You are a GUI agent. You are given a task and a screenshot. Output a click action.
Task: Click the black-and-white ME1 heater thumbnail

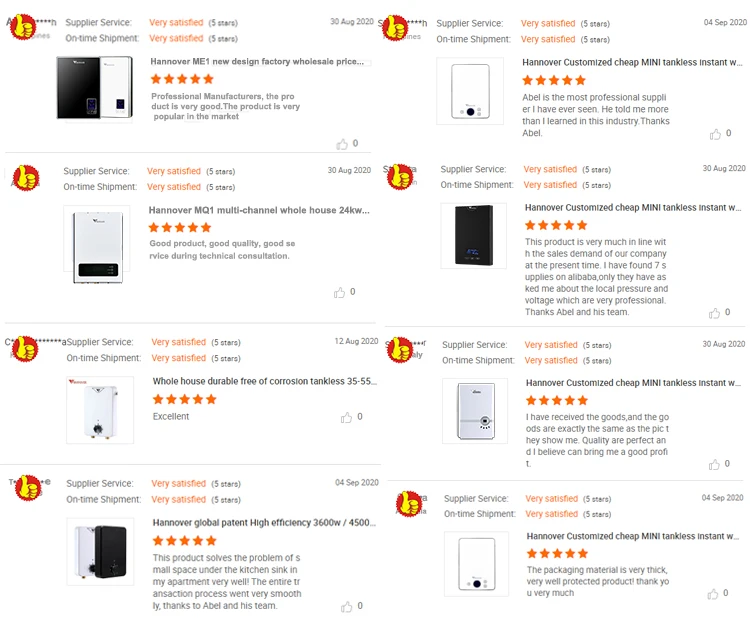coord(94,88)
